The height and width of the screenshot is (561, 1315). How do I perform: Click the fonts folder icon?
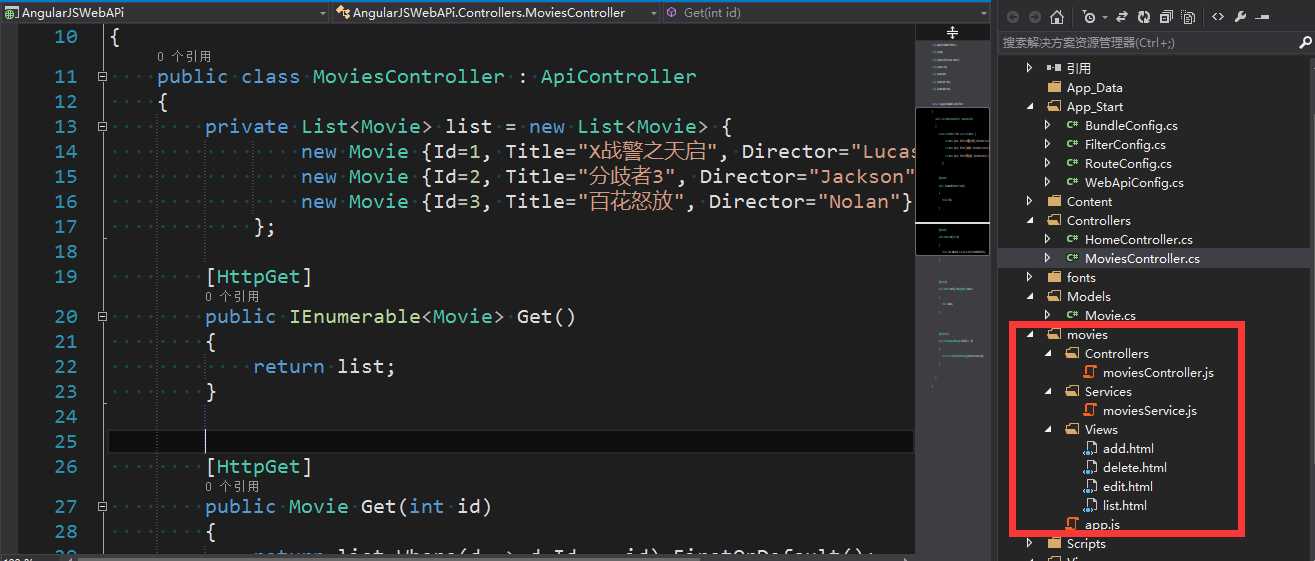(x=1055, y=277)
